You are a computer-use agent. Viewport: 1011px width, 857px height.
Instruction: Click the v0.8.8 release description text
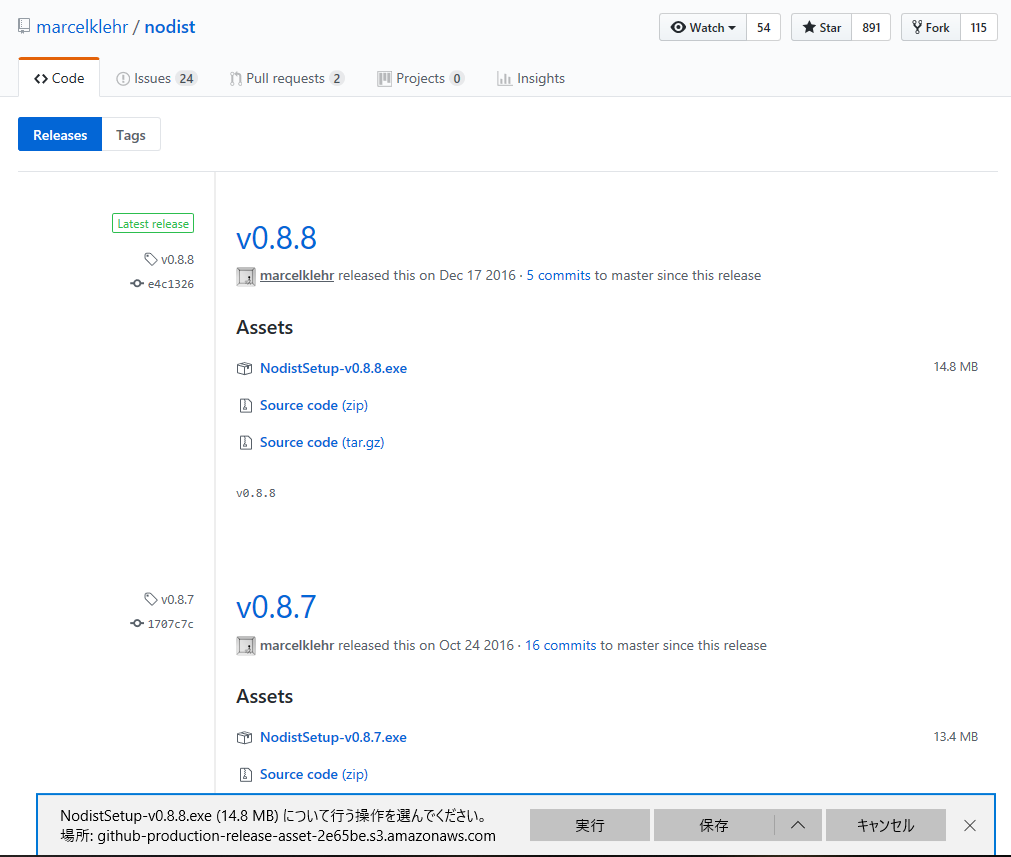pyautogui.click(x=255, y=493)
